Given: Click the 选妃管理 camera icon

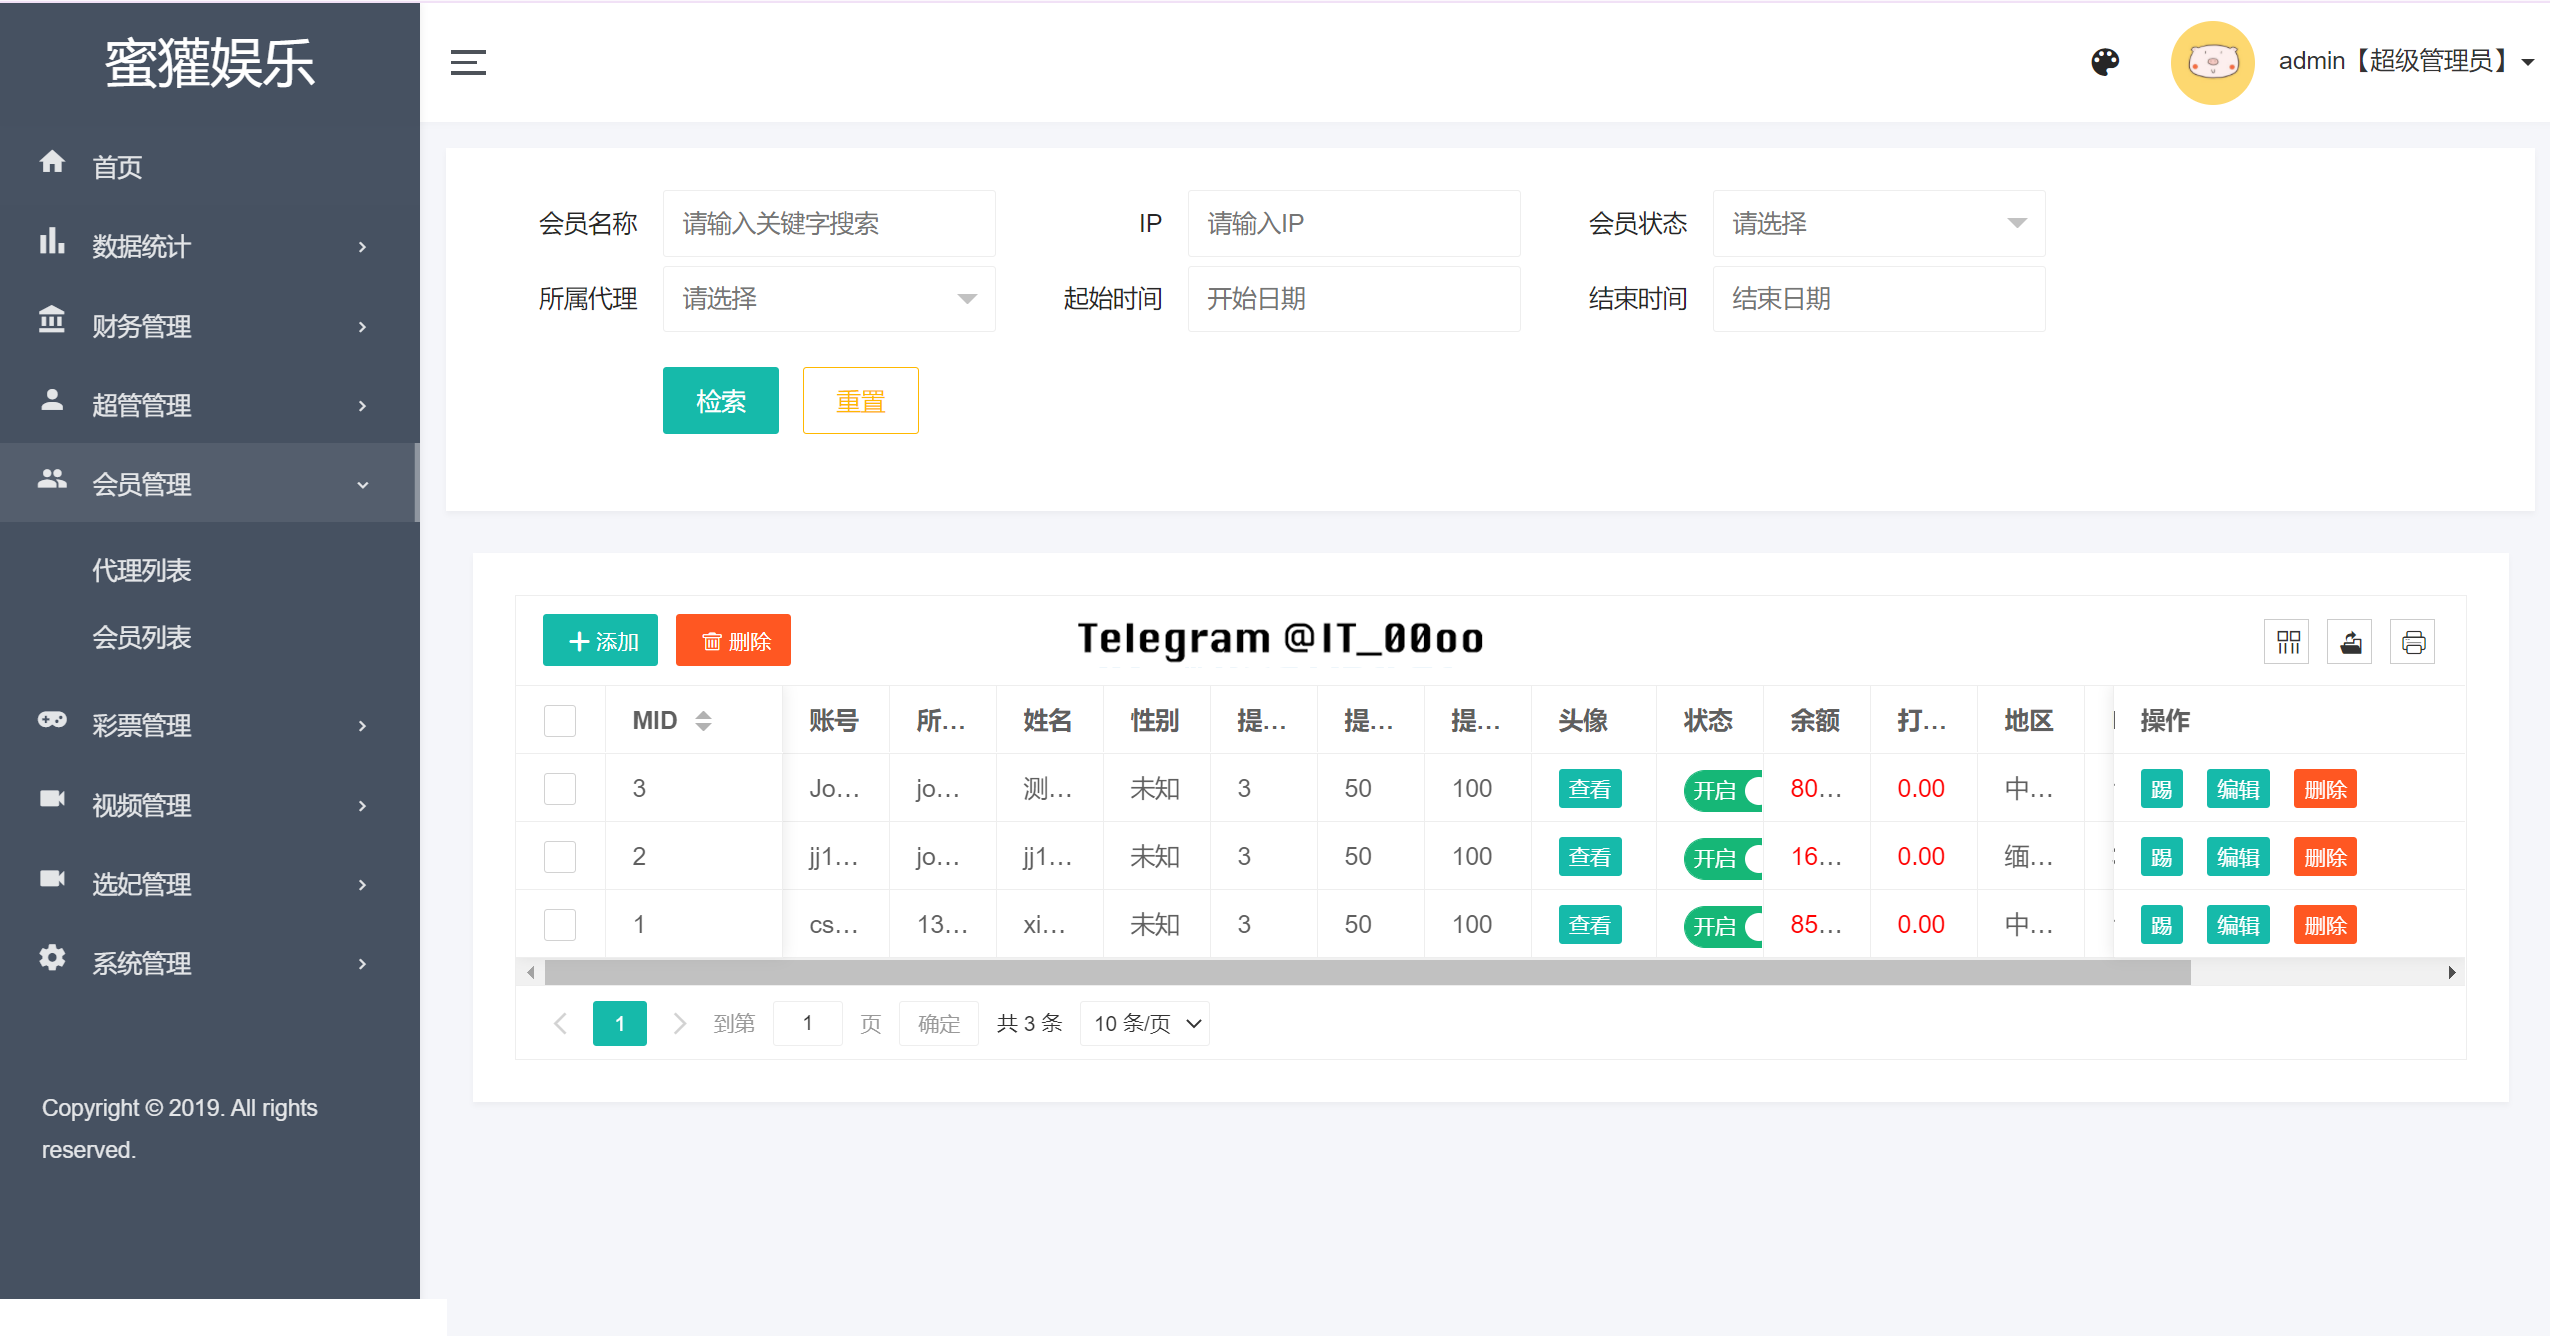Looking at the screenshot, I should click(x=52, y=878).
